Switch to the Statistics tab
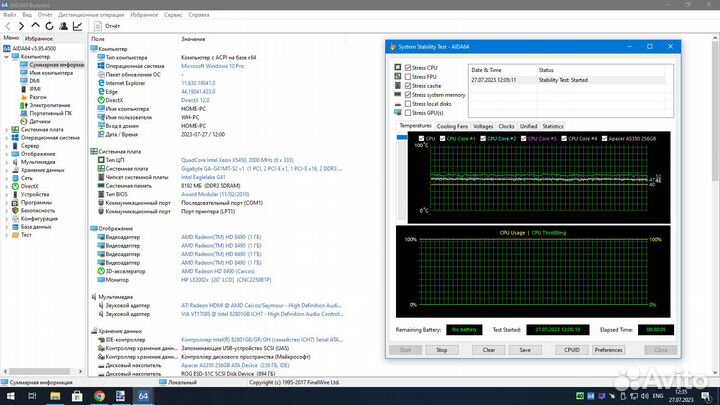 (x=553, y=126)
